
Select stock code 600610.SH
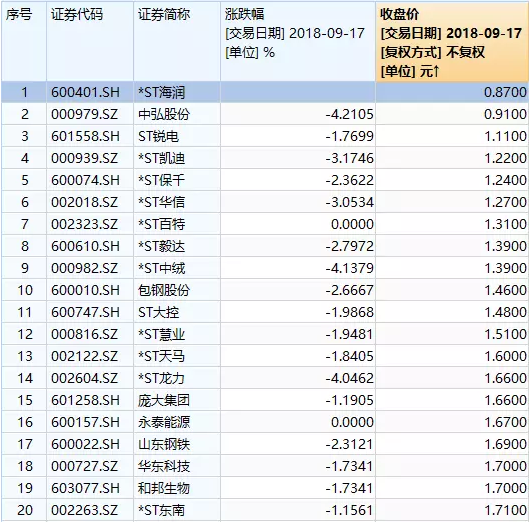tap(85, 246)
